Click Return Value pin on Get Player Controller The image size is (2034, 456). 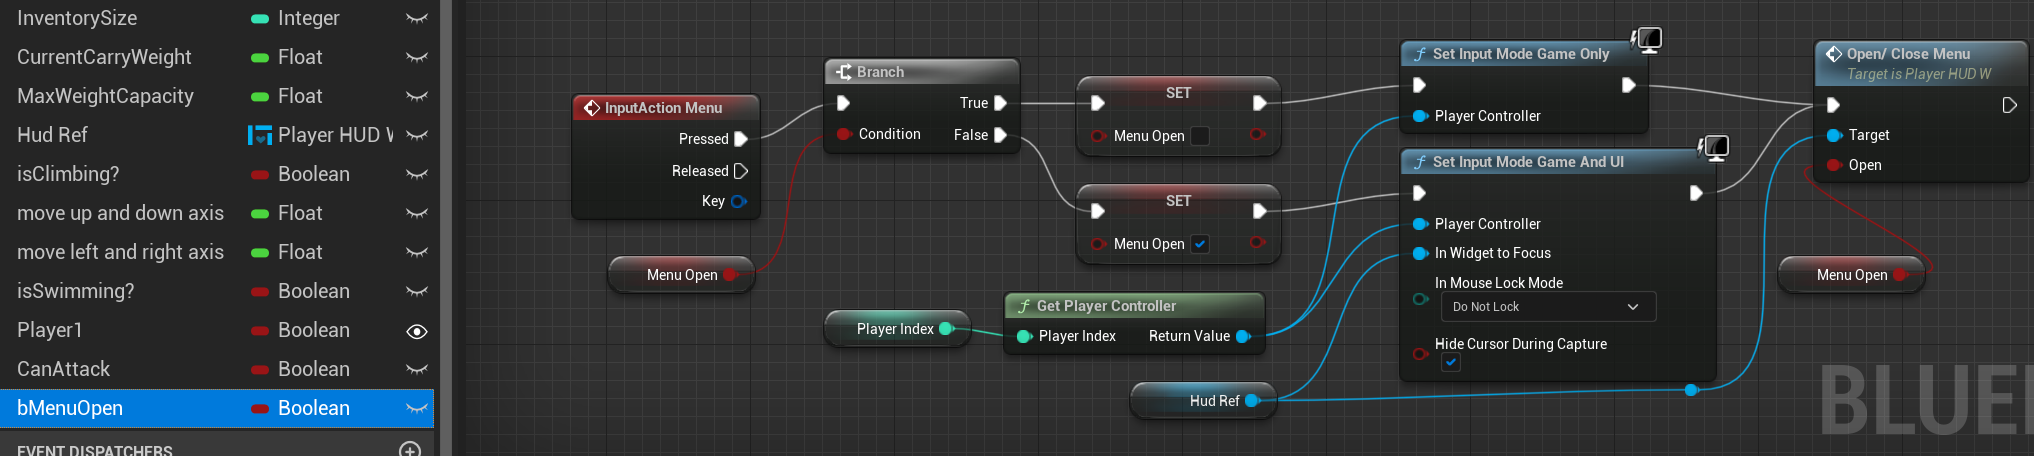[1244, 336]
